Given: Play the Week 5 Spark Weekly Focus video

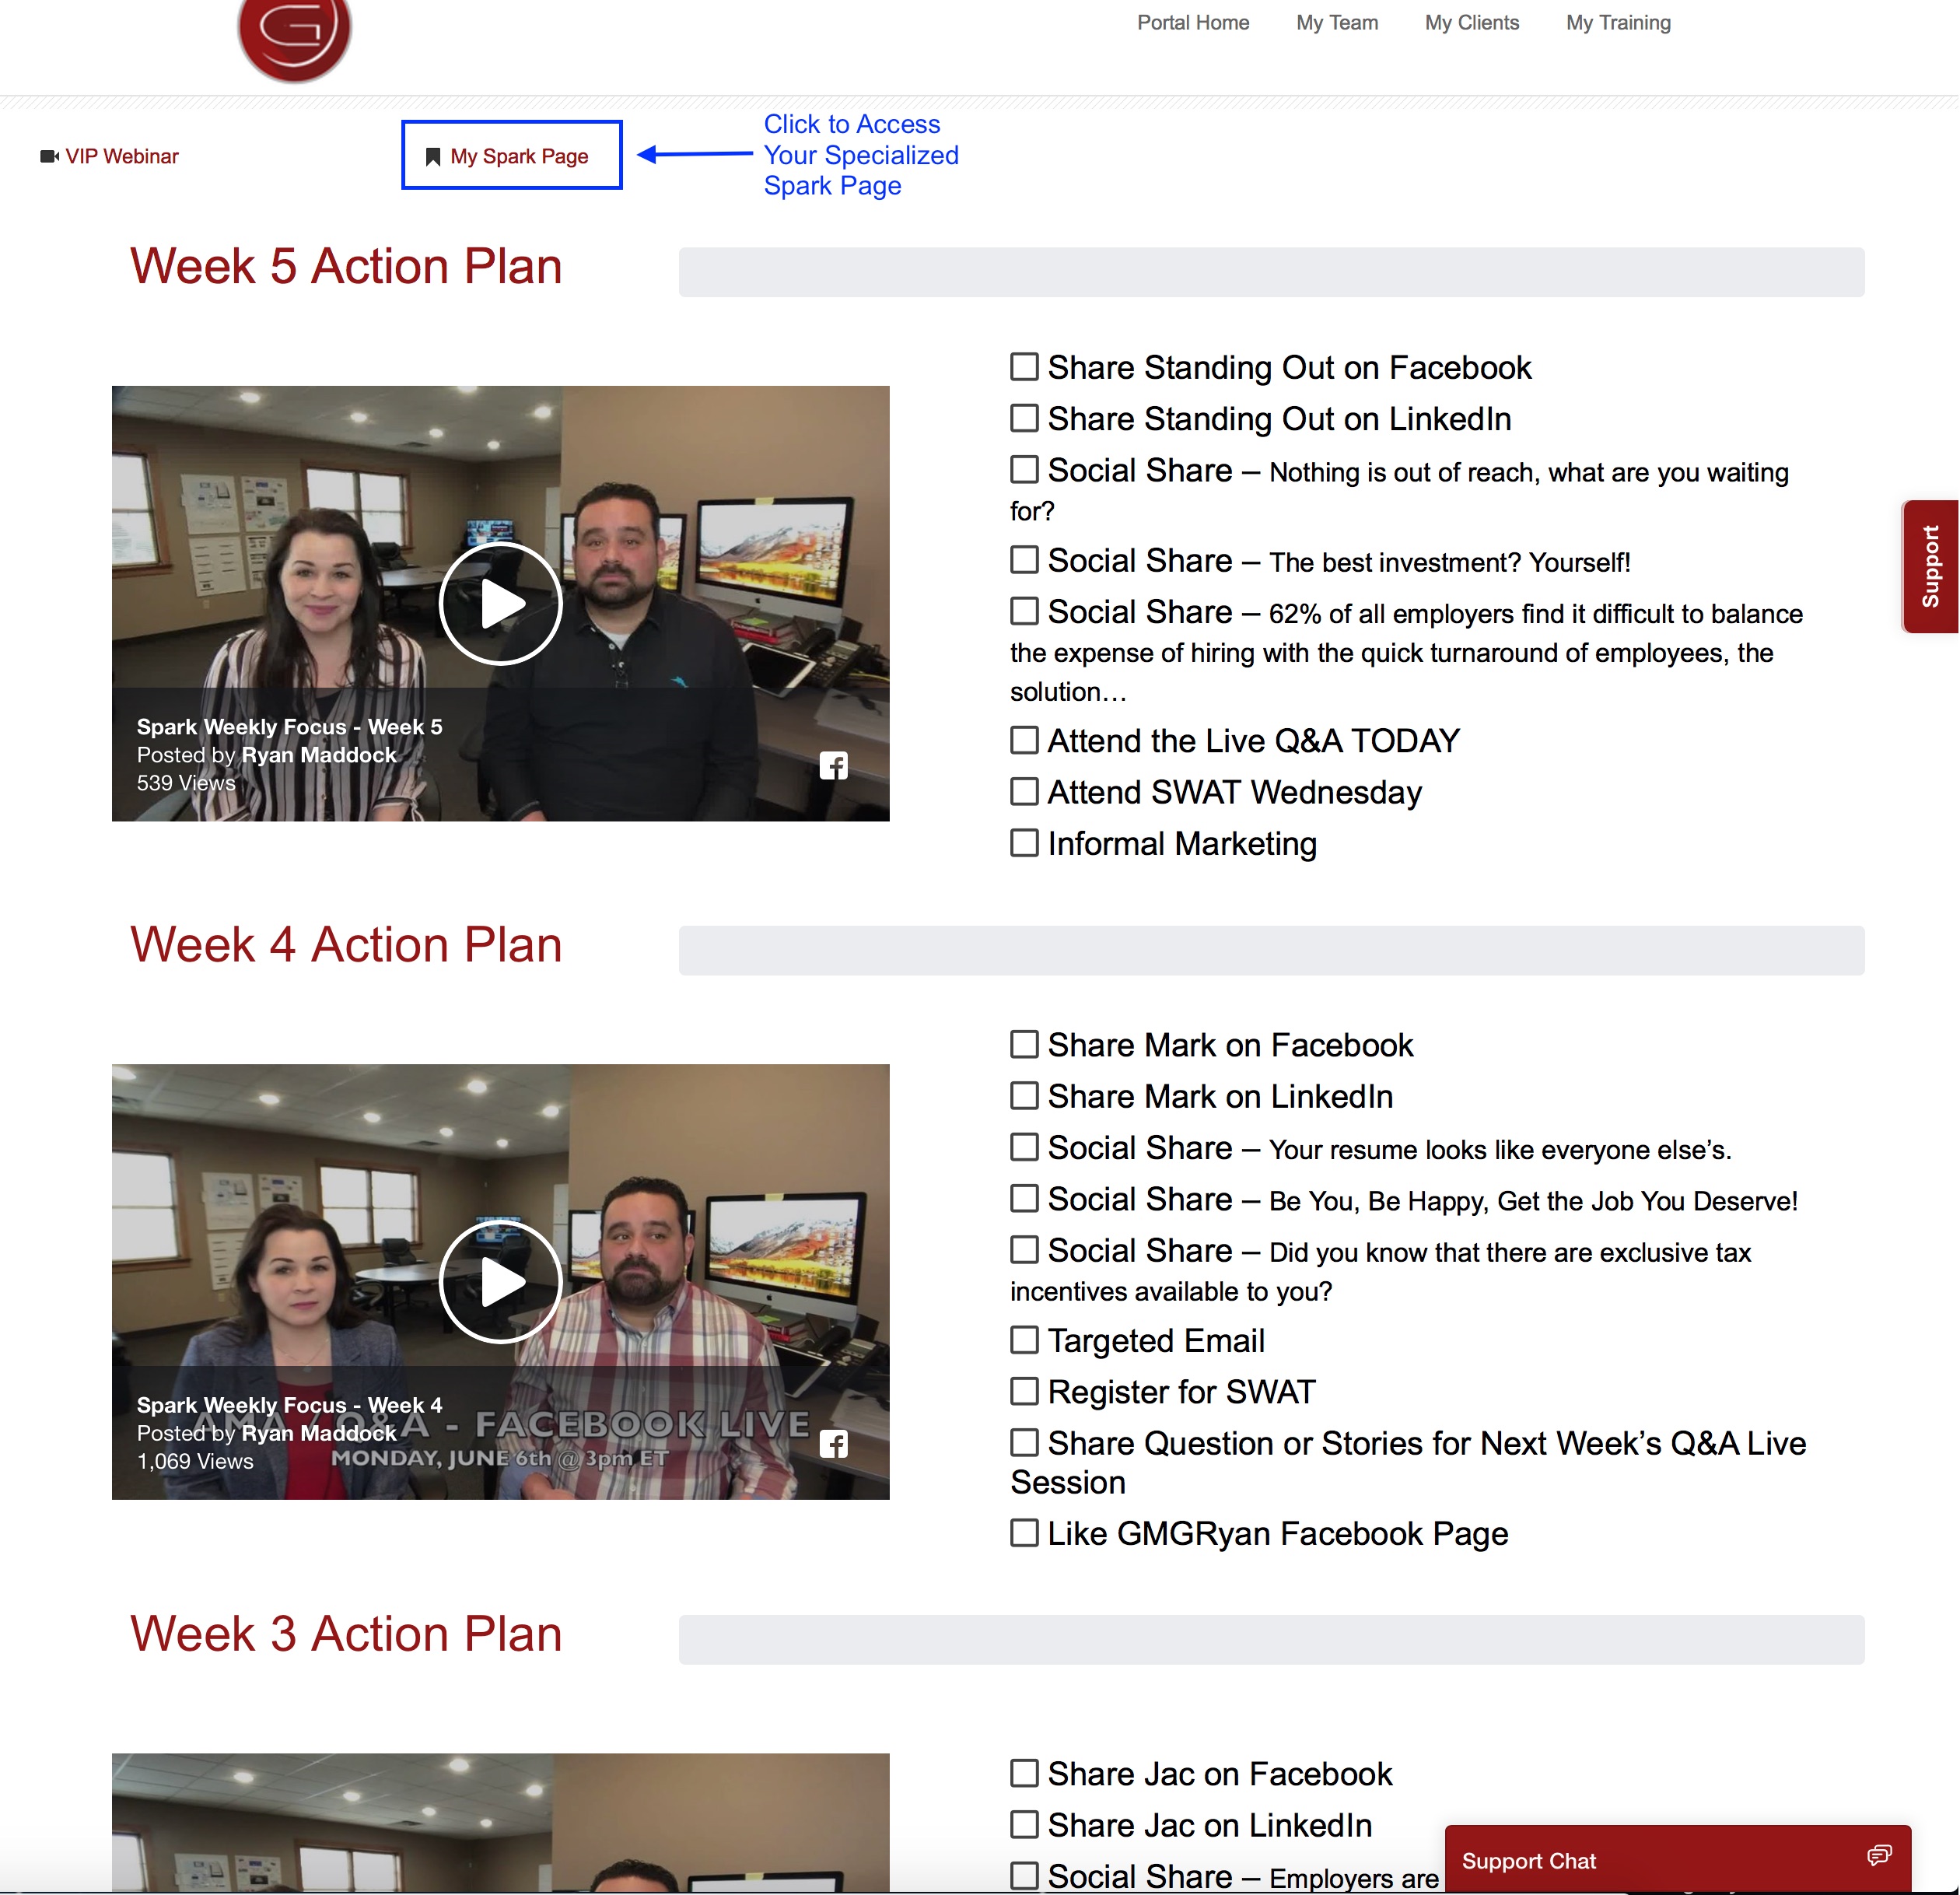Looking at the screenshot, I should tap(500, 603).
